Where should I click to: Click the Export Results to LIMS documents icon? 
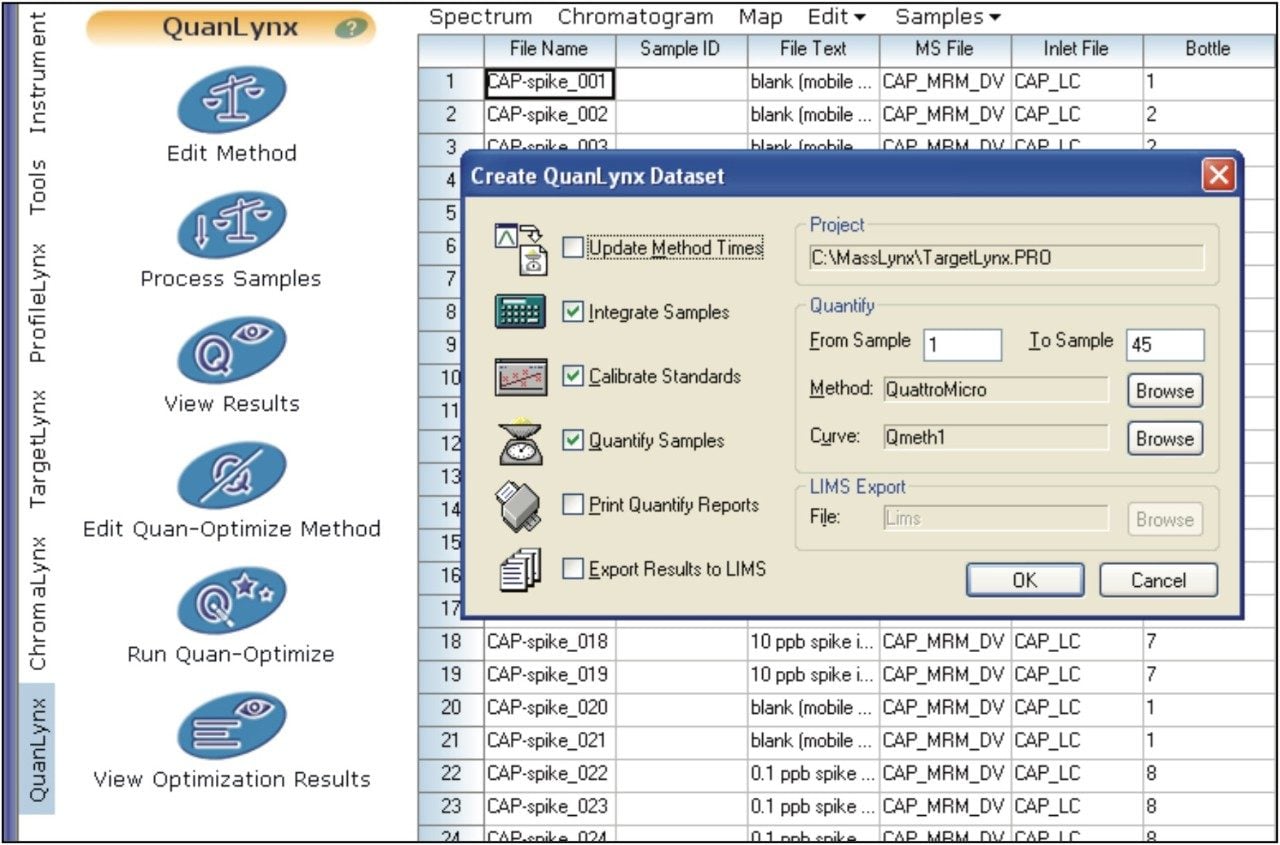[519, 571]
